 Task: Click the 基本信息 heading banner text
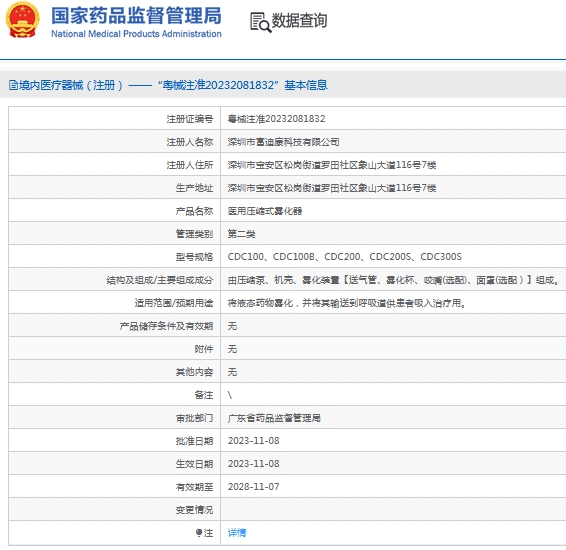point(306,85)
